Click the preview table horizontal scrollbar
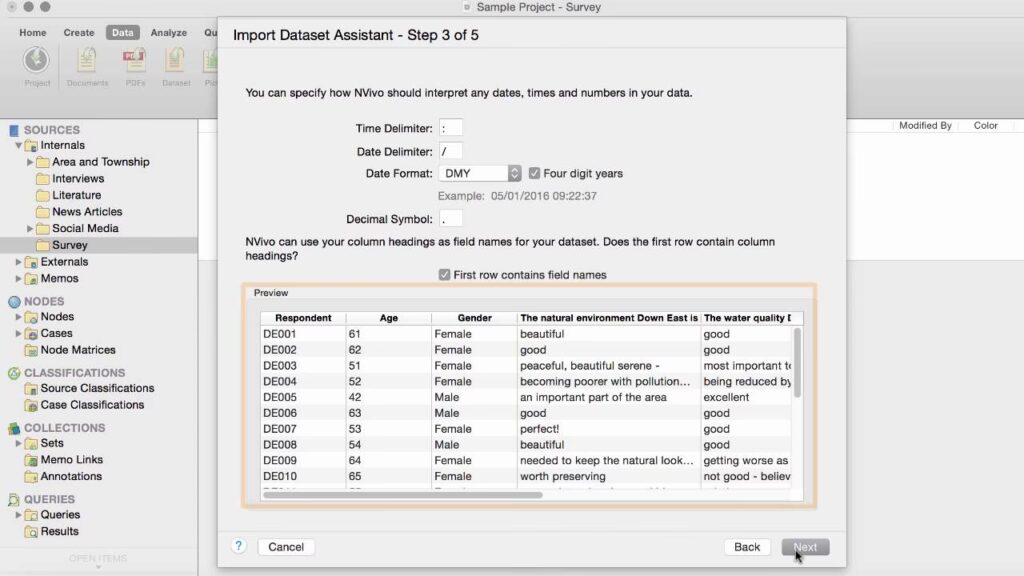This screenshot has height=576, width=1024. click(402, 495)
